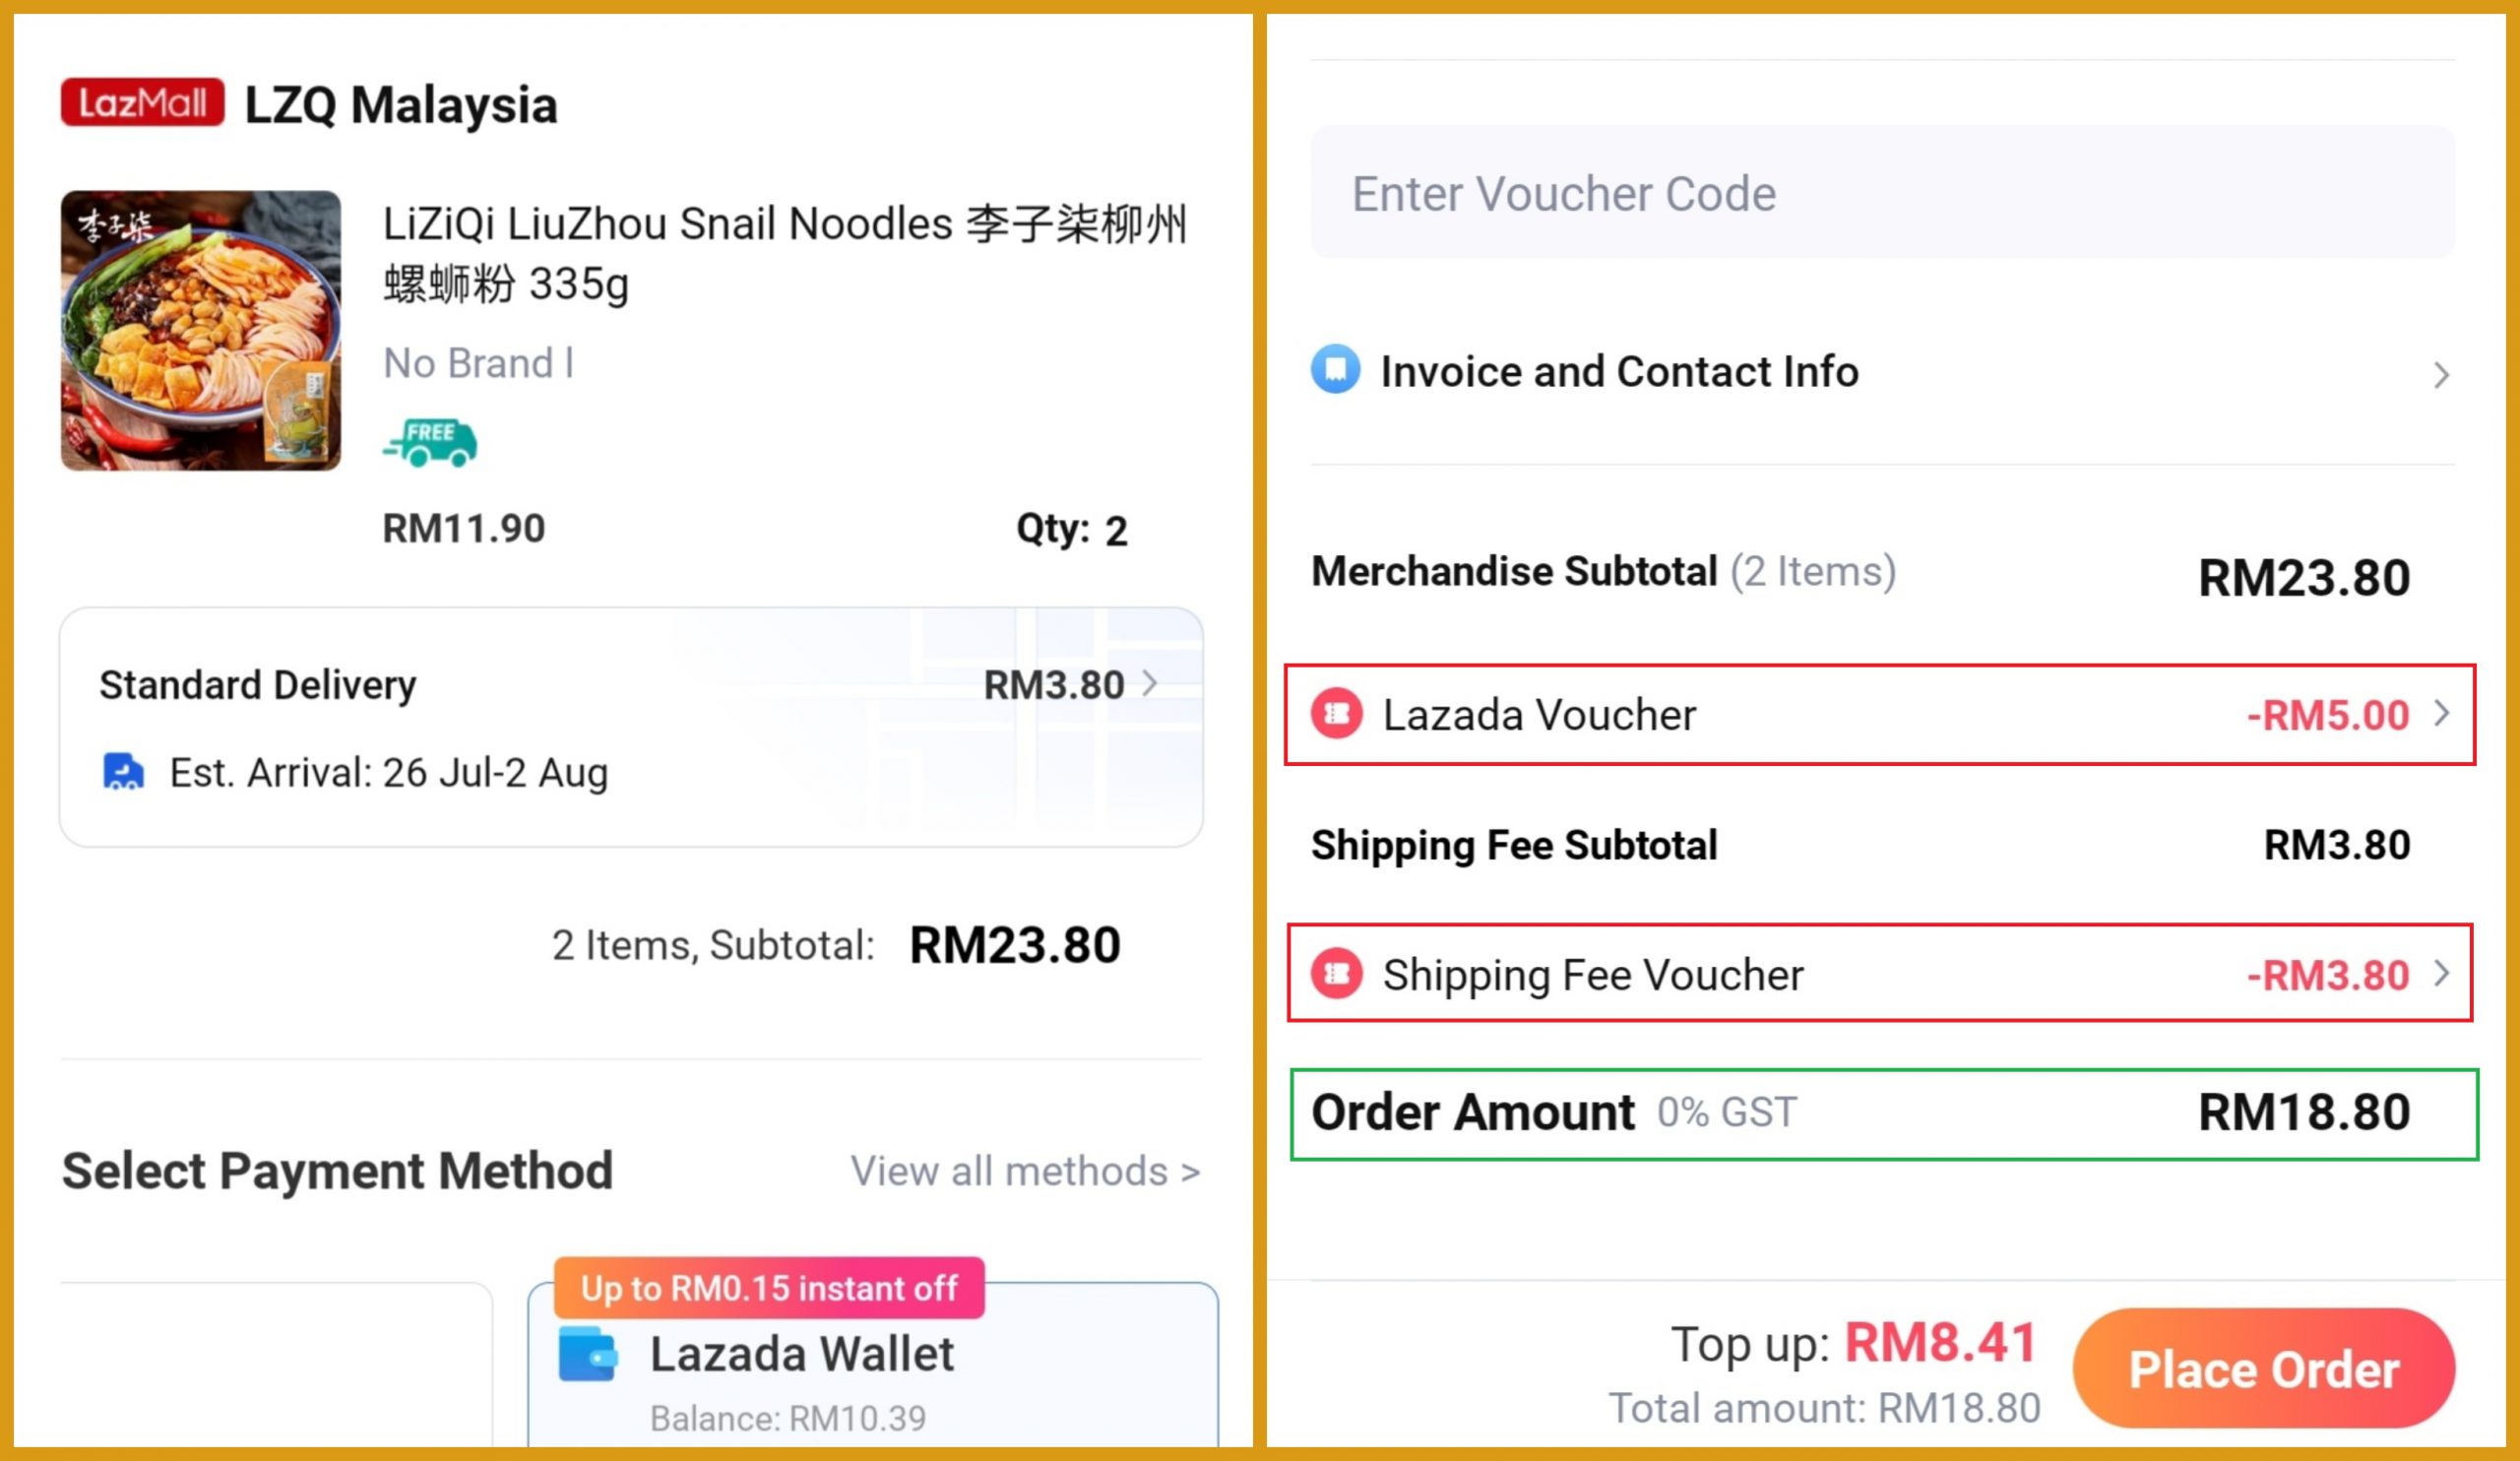The width and height of the screenshot is (2520, 1461).
Task: Click the free shipping truck icon
Action: [x=430, y=442]
